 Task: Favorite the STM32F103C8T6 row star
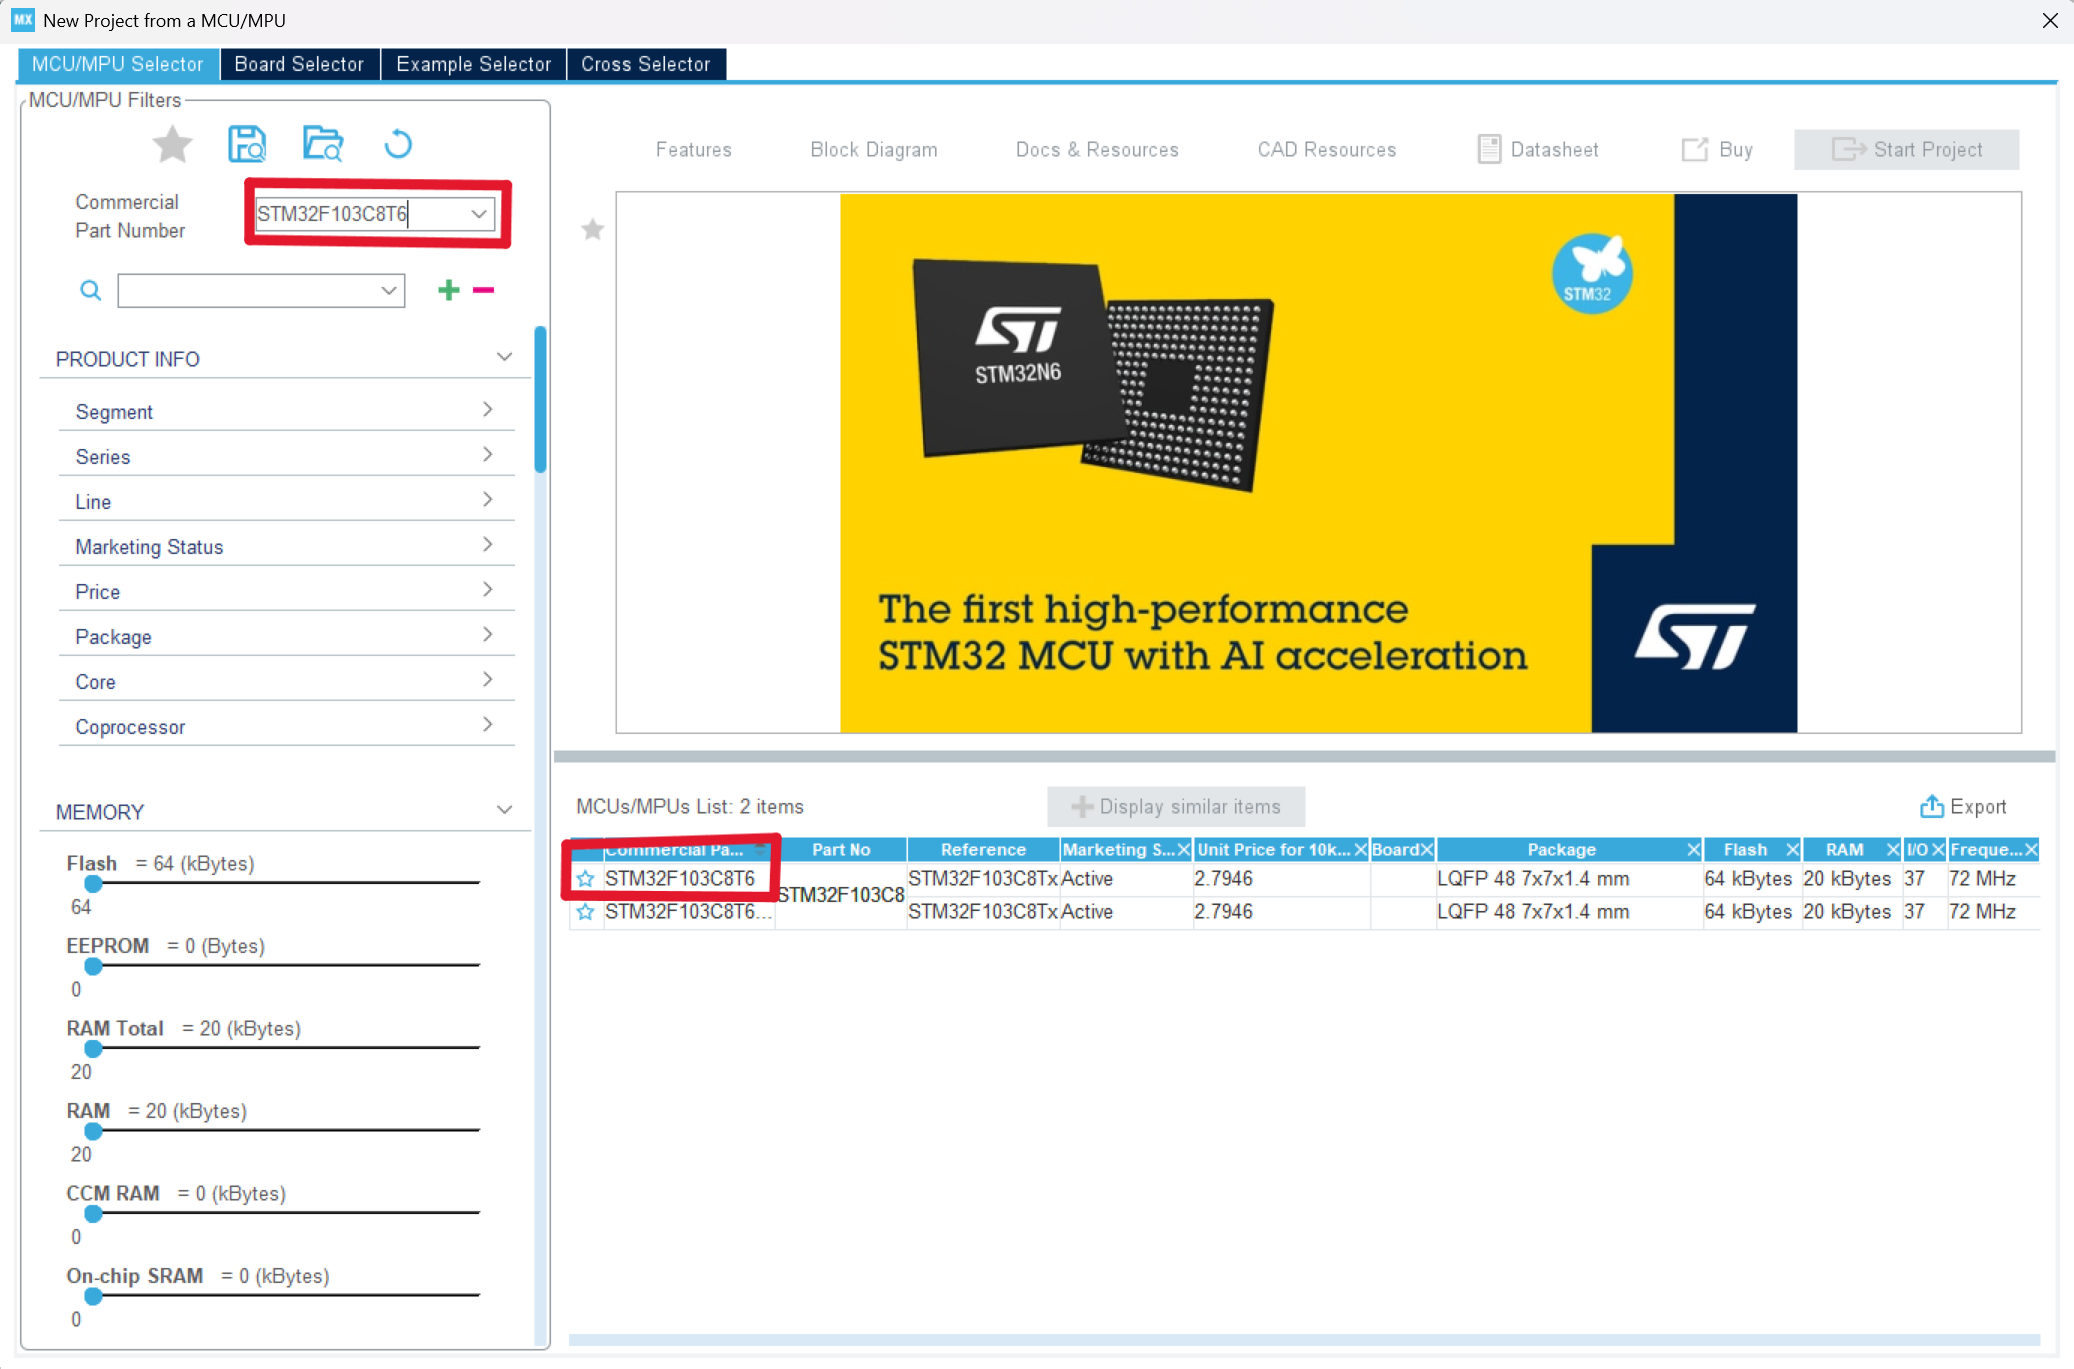[x=585, y=878]
